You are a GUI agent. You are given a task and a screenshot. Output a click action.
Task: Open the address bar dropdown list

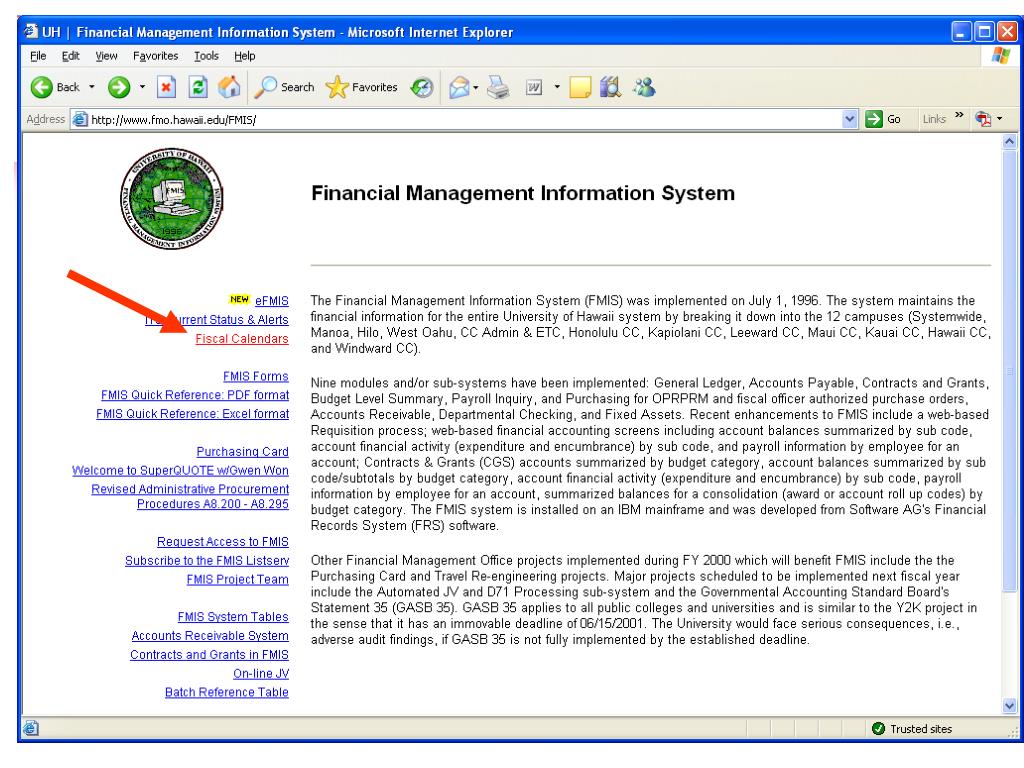(x=849, y=120)
